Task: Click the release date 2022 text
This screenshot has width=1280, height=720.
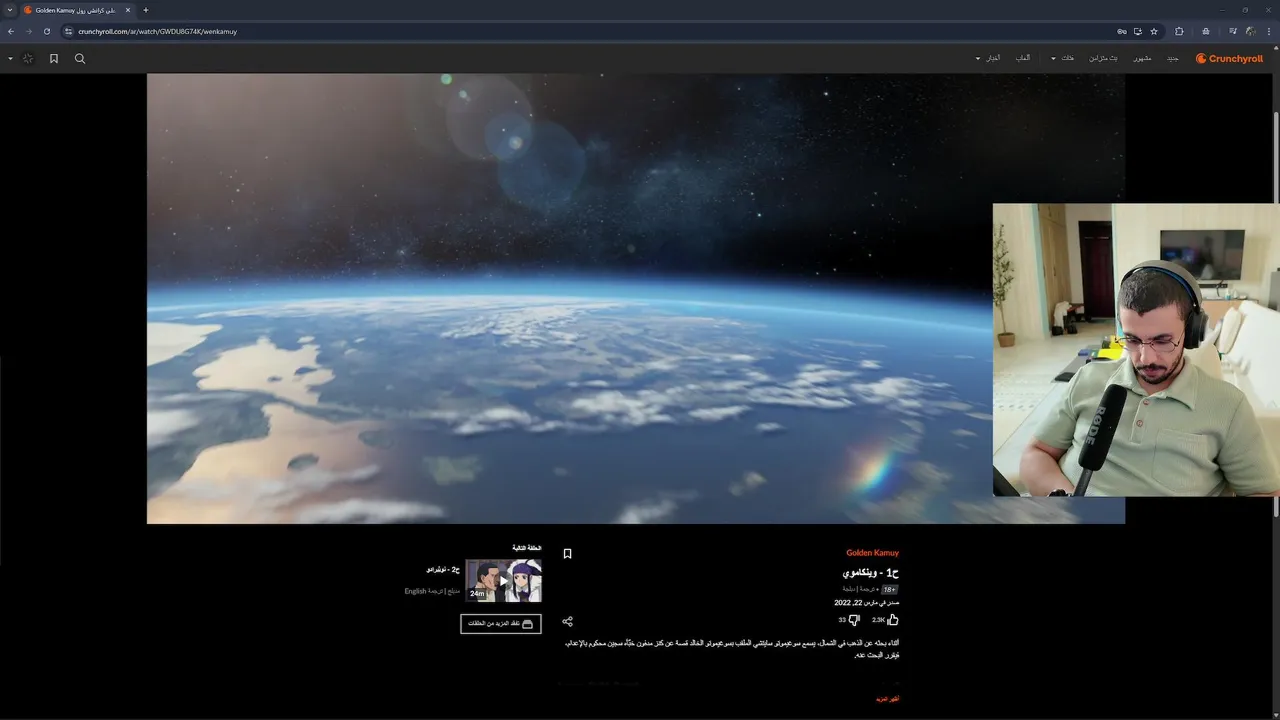Action: (x=867, y=603)
